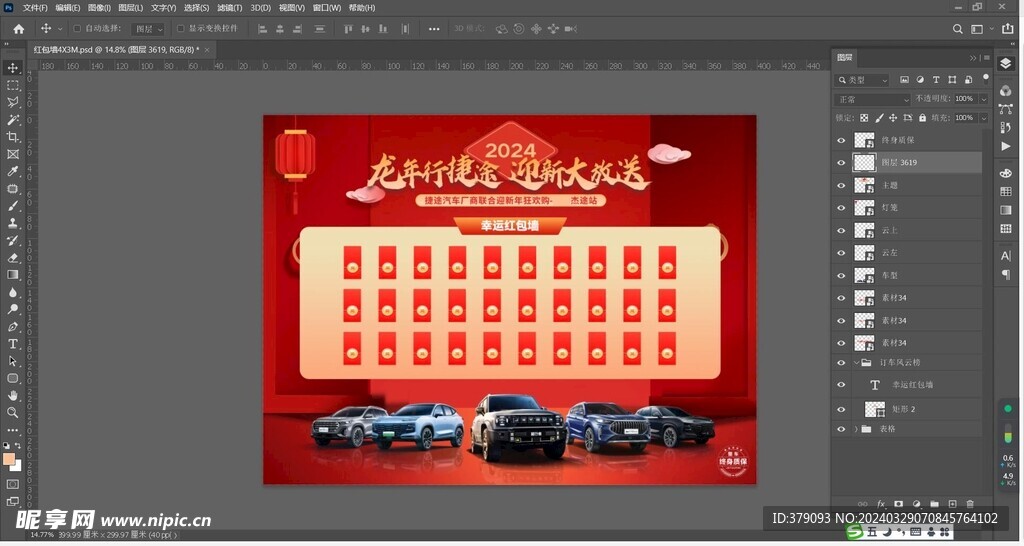Image resolution: width=1024 pixels, height=546 pixels.
Task: Open the 图层 auto-select target dropdown
Action: 148,29
